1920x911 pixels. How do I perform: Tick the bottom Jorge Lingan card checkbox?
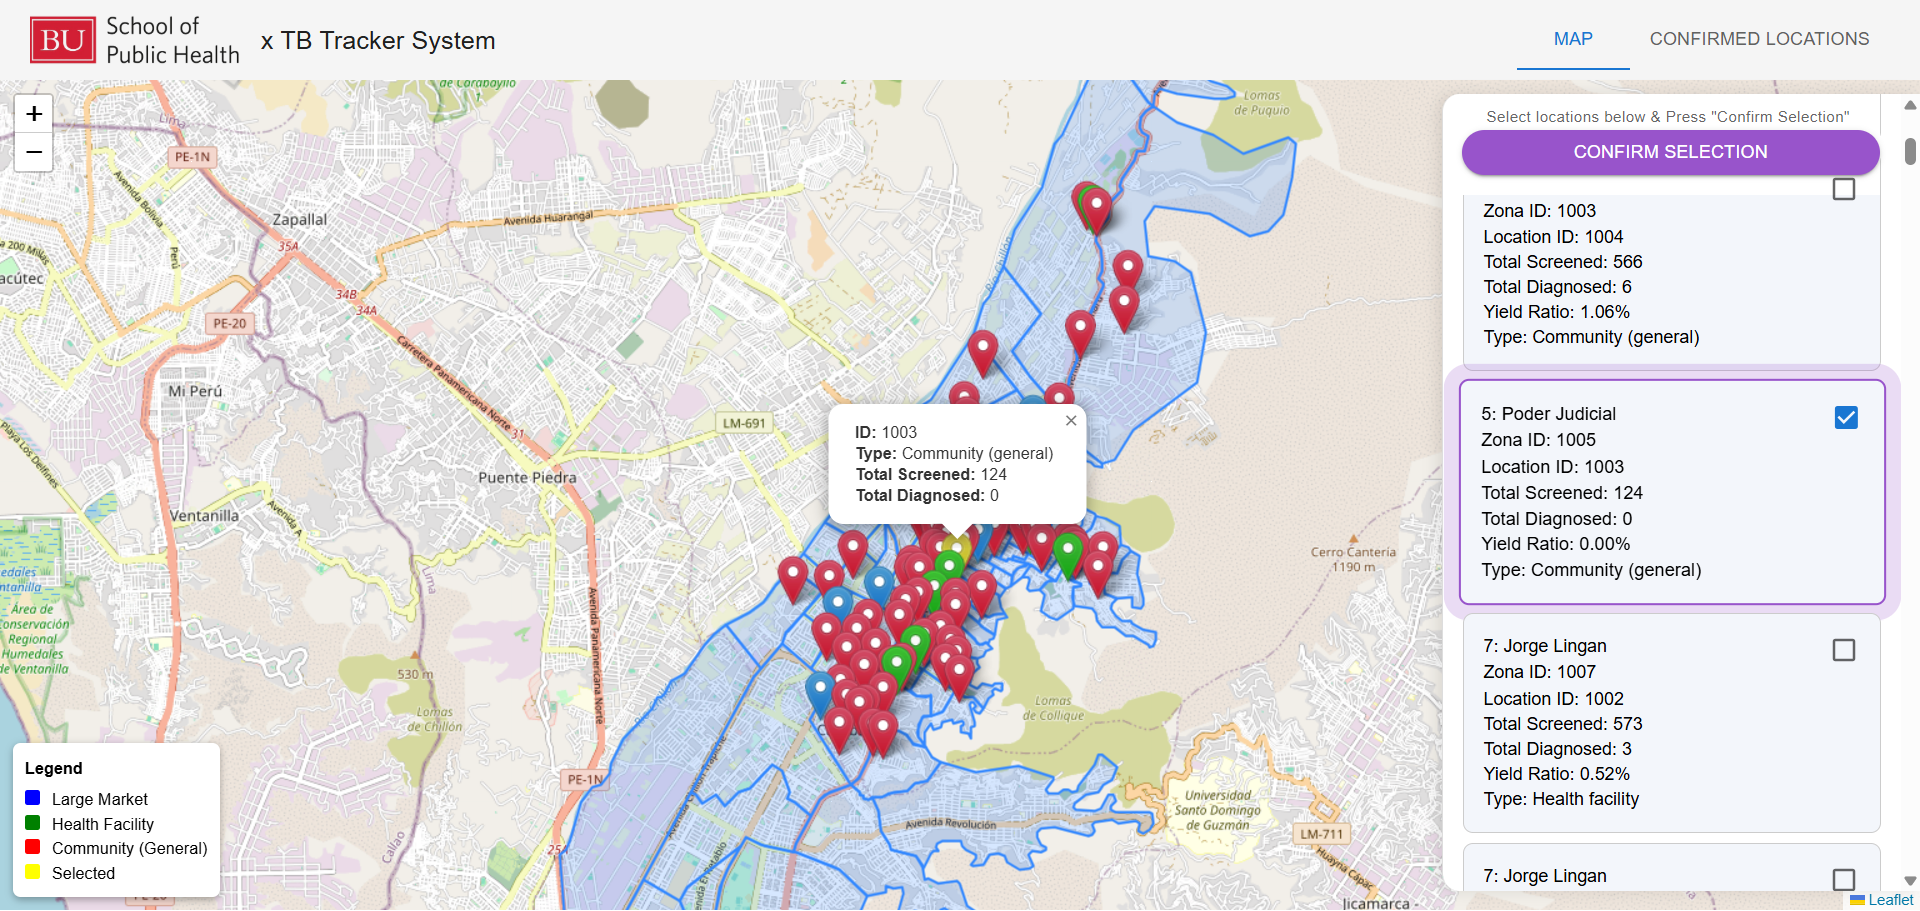(x=1844, y=880)
